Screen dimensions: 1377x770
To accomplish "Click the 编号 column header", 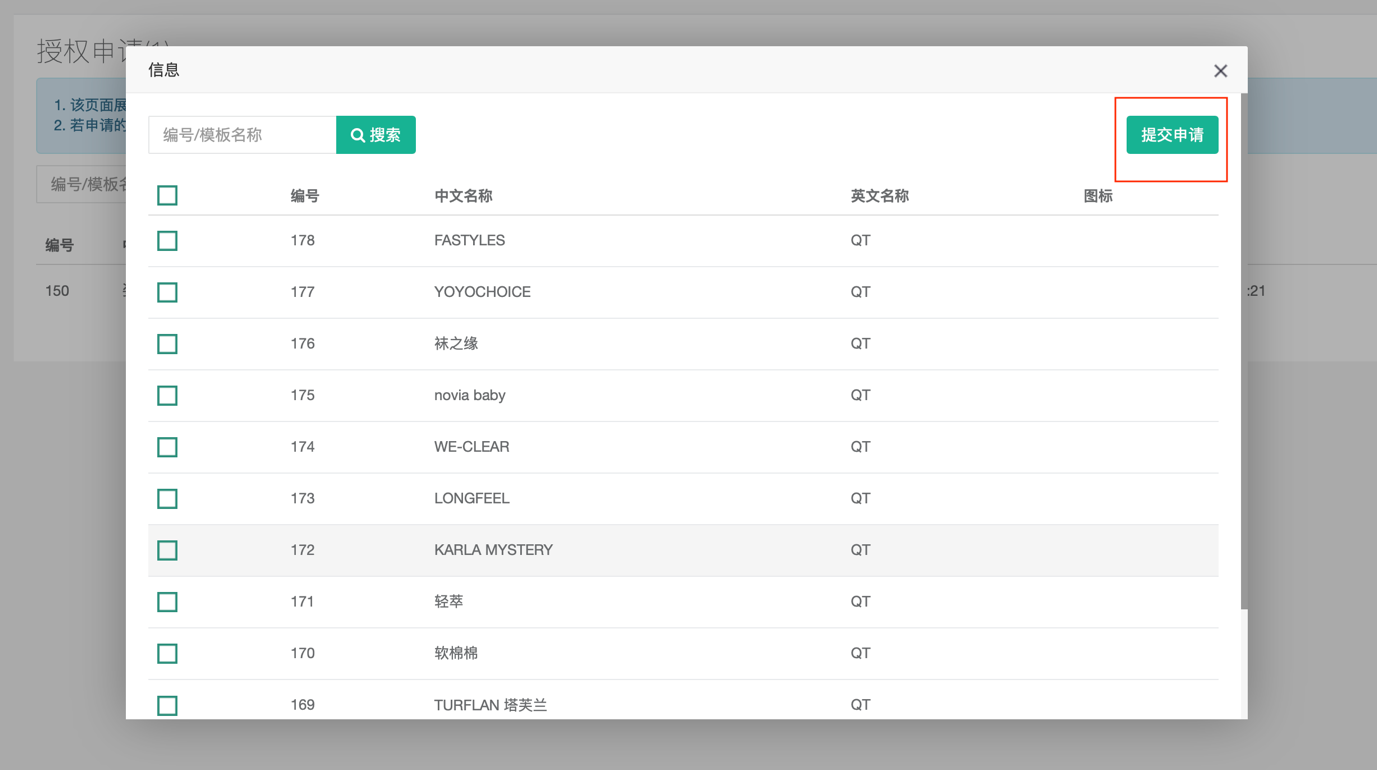I will coord(305,196).
